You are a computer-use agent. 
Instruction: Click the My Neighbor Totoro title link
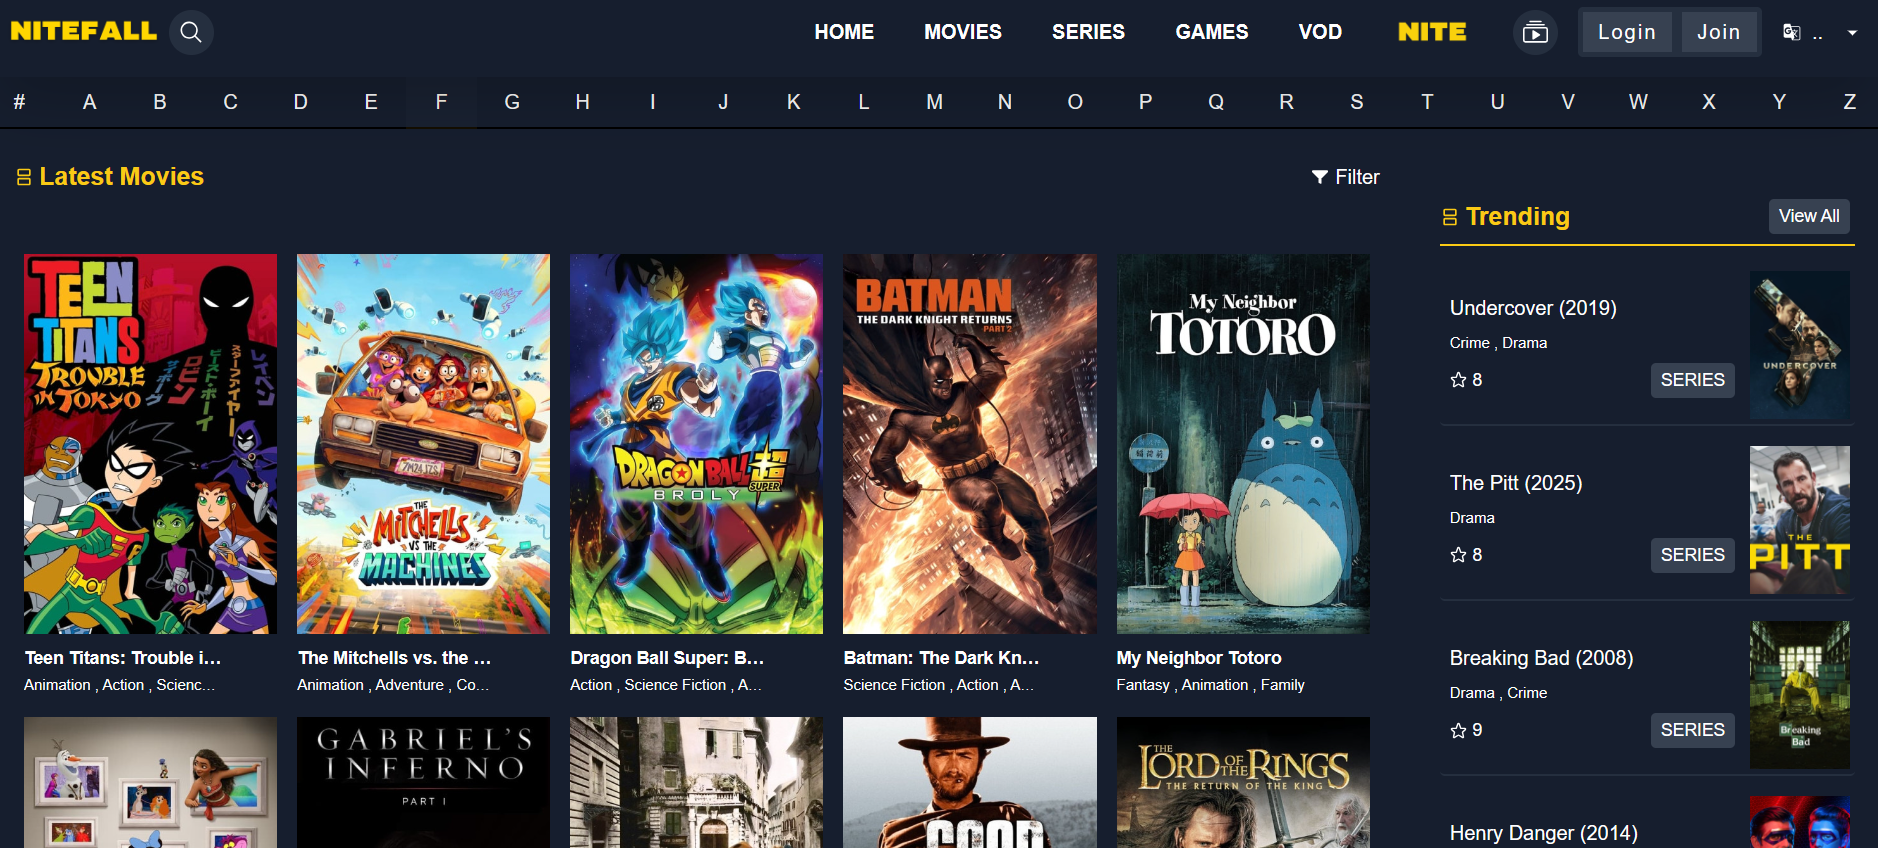1199,658
